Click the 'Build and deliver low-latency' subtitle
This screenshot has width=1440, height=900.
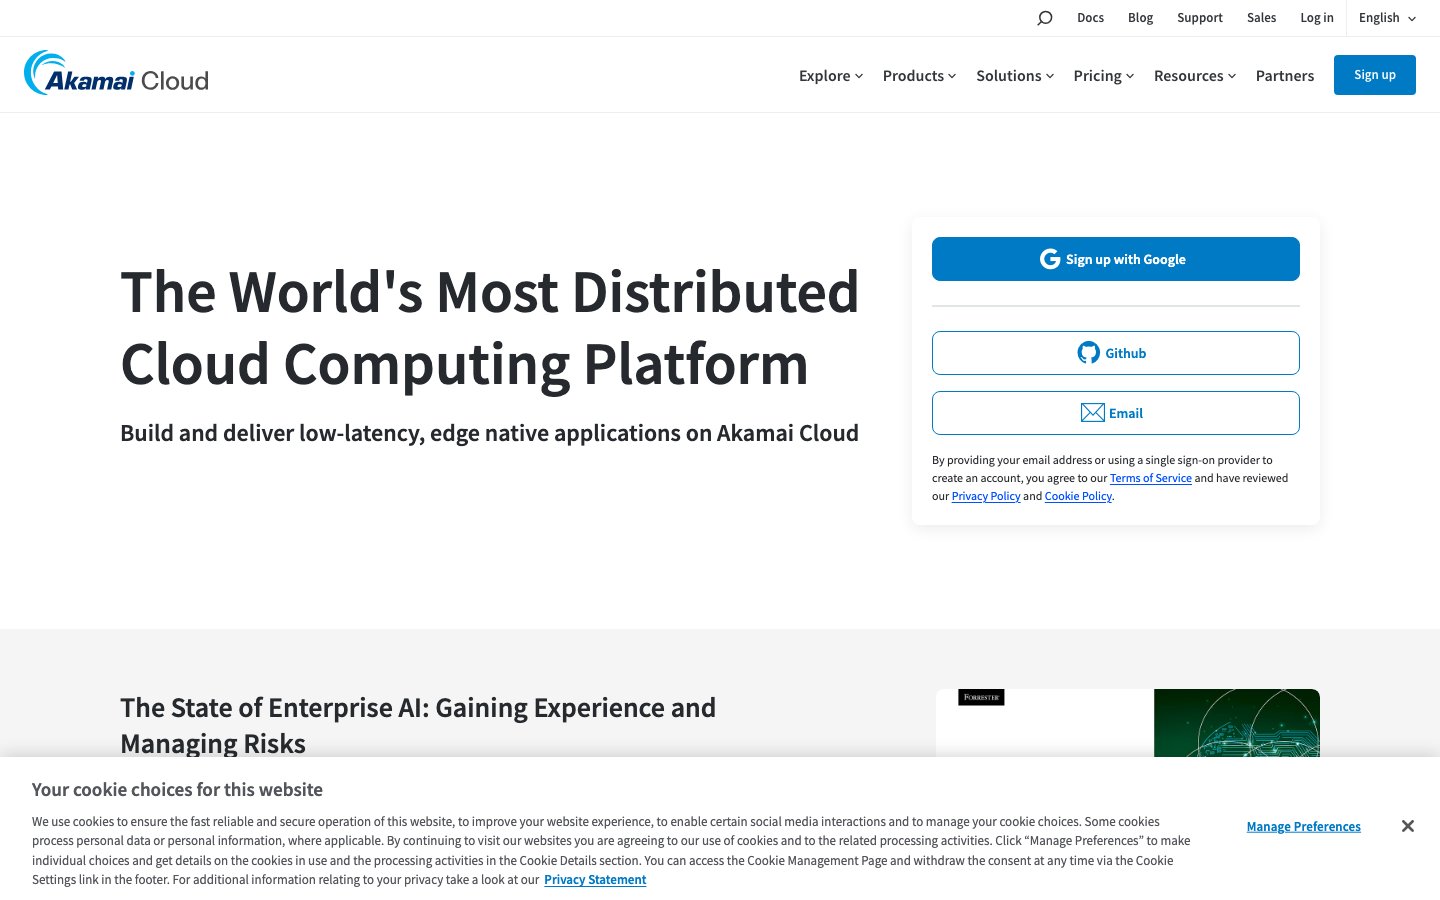pyautogui.click(x=489, y=433)
